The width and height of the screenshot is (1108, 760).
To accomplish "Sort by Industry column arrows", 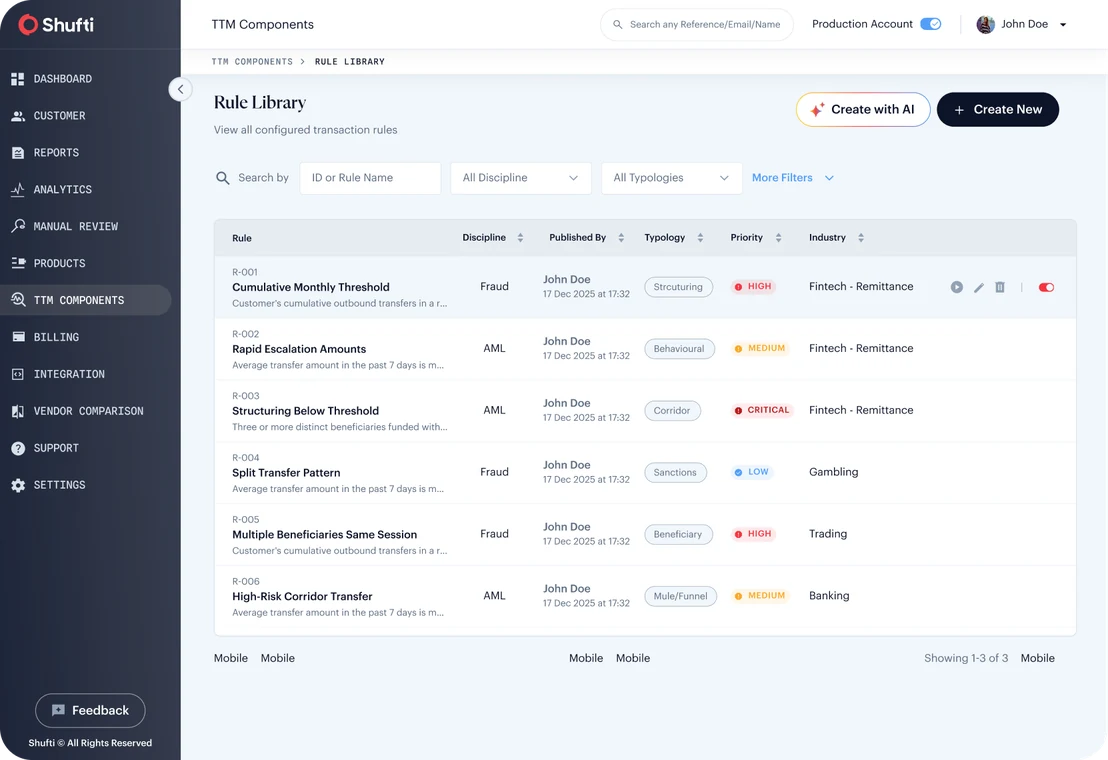I will [861, 238].
